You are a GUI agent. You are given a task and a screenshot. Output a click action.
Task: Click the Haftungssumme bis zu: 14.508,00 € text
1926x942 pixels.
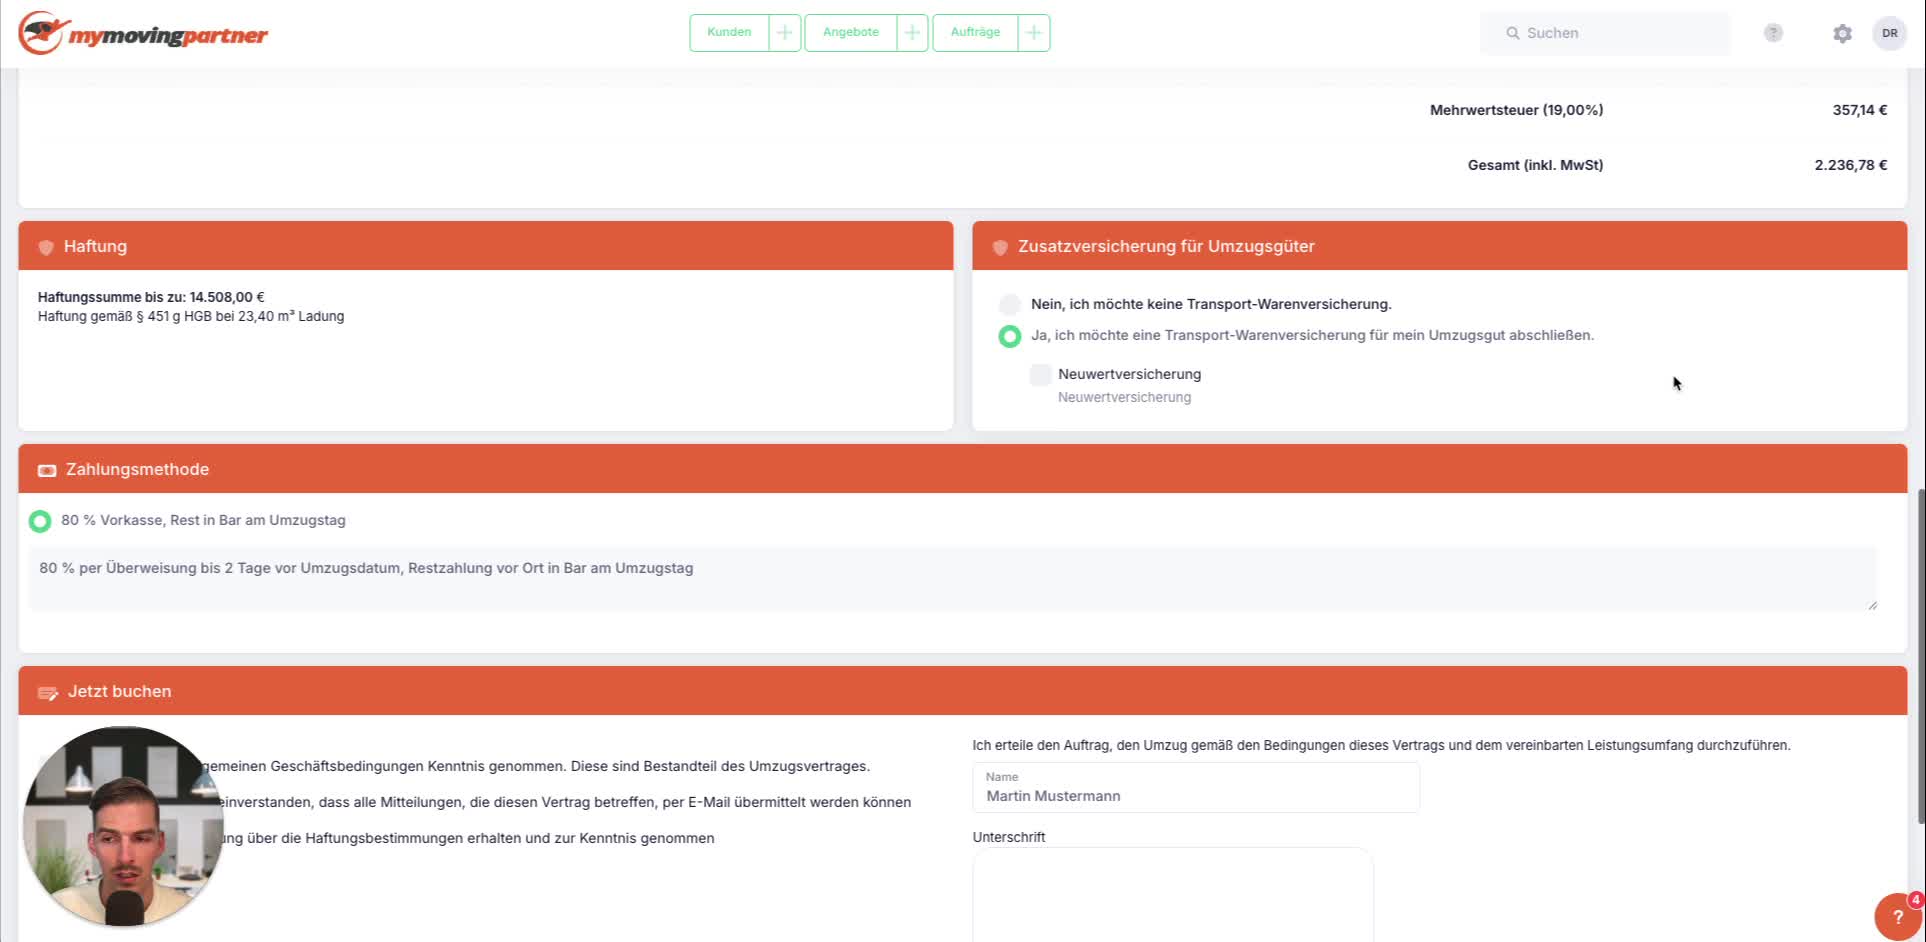click(x=151, y=297)
